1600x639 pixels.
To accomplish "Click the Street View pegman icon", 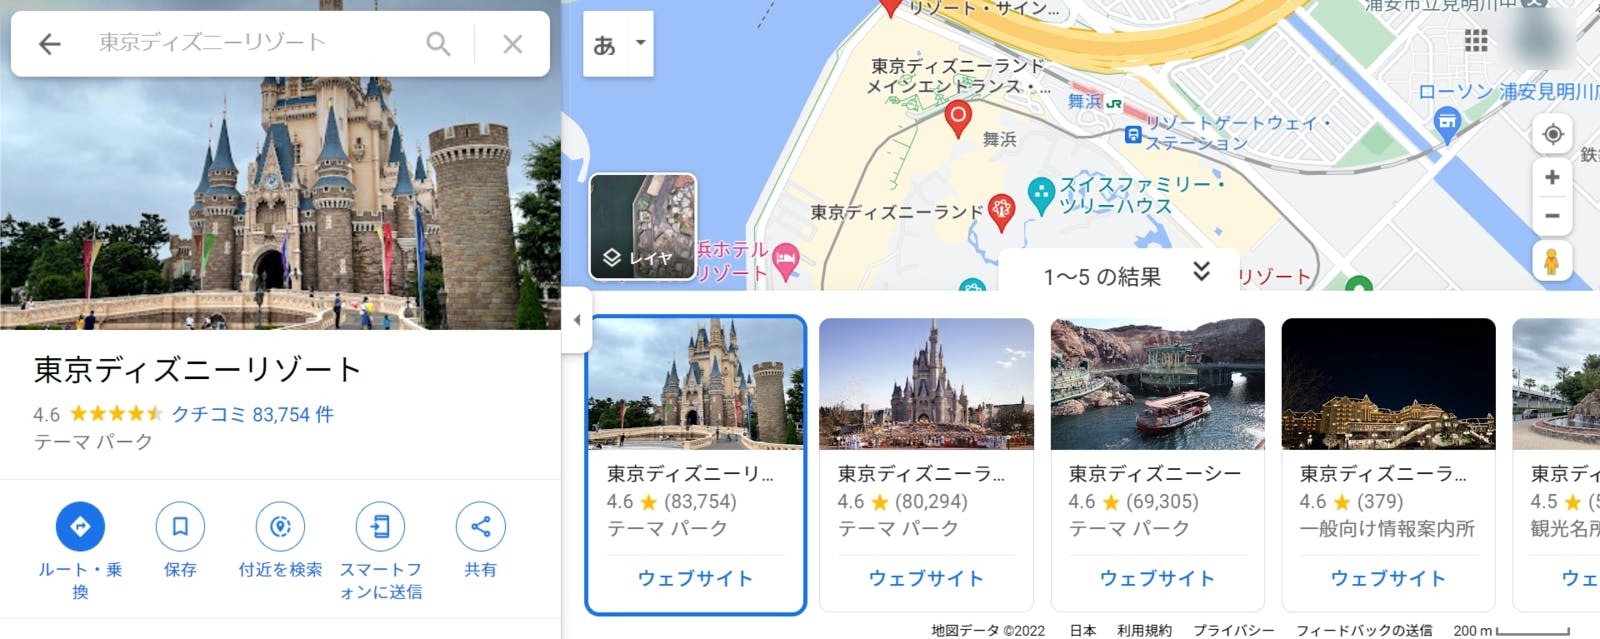I will [x=1552, y=261].
